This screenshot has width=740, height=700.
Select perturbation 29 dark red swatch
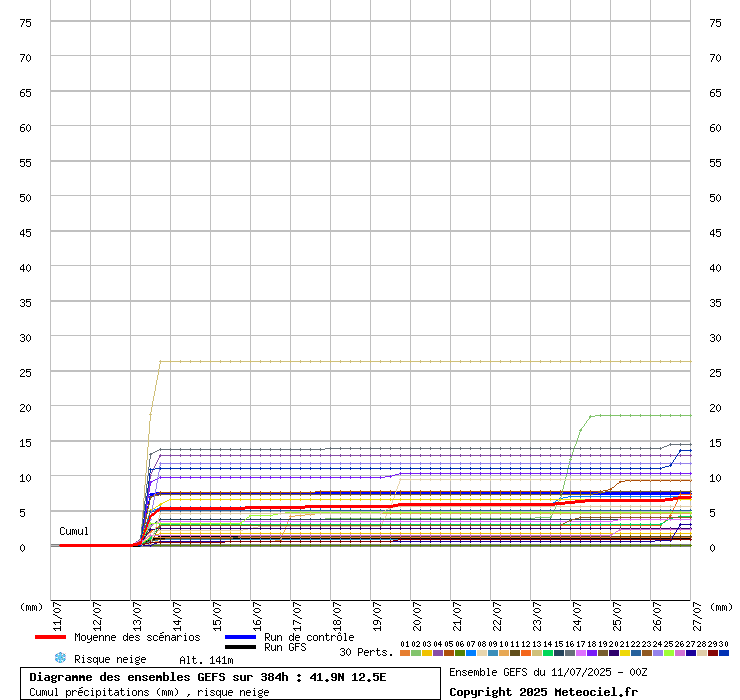pos(713,653)
